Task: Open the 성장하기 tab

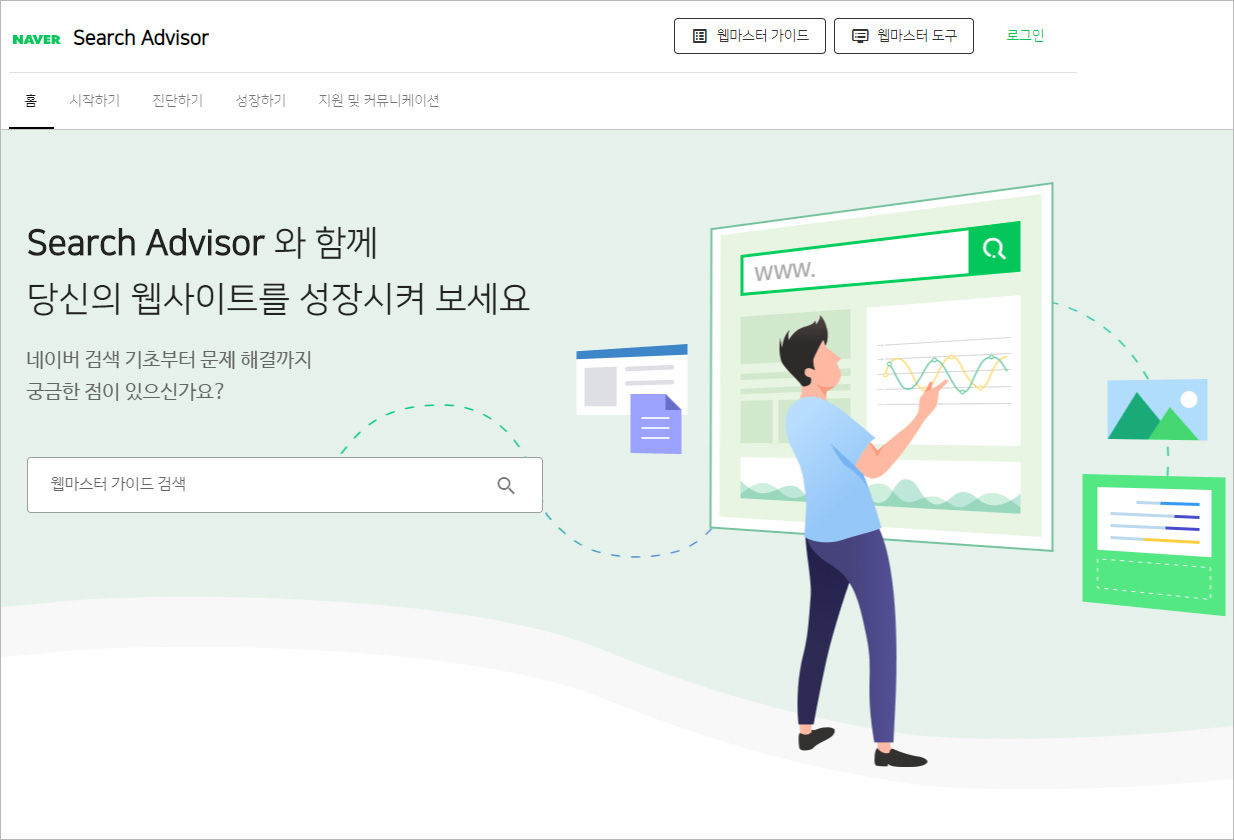Action: click(261, 100)
